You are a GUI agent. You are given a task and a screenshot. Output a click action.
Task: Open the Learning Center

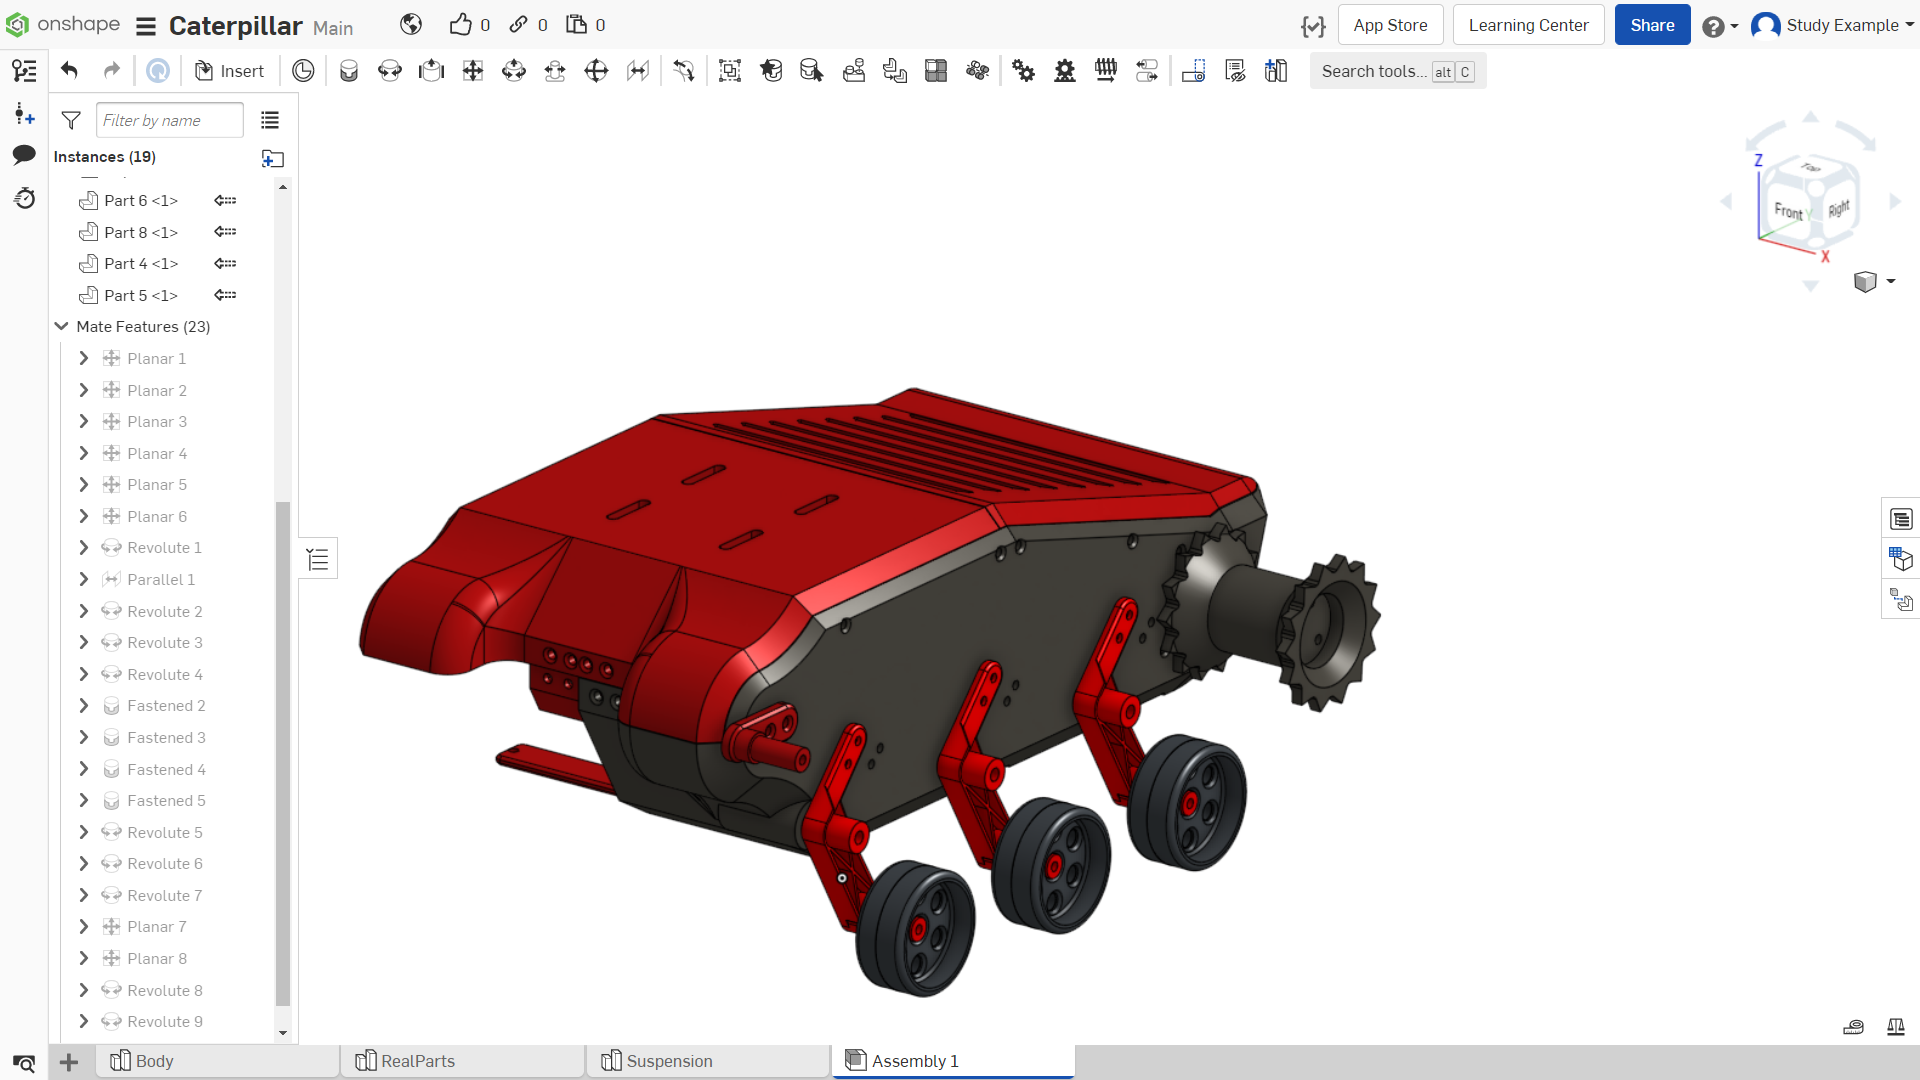(x=1528, y=25)
